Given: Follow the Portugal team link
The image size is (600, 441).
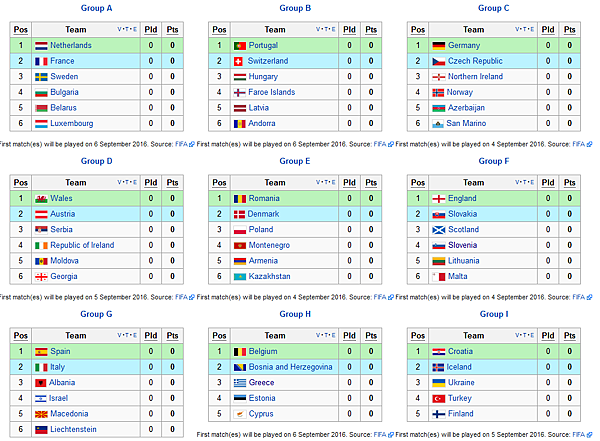Looking at the screenshot, I should 263,46.
